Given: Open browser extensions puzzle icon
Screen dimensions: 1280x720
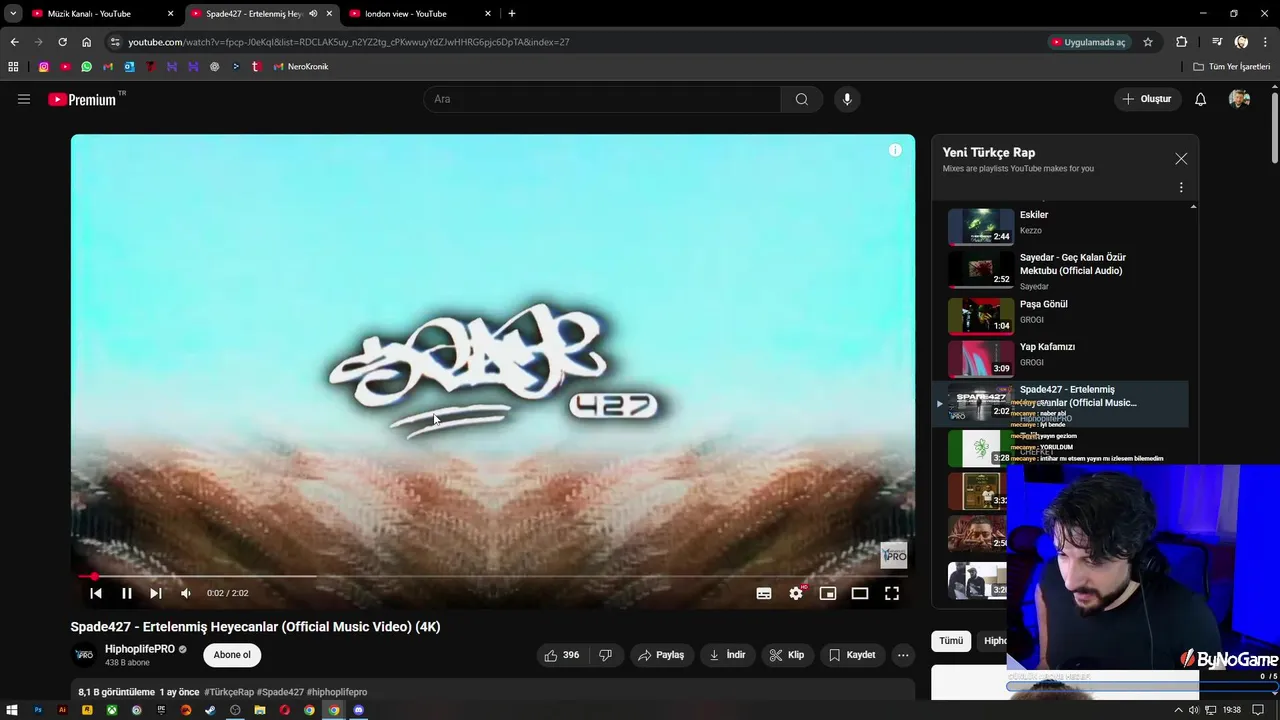Looking at the screenshot, I should pos(1182,42).
